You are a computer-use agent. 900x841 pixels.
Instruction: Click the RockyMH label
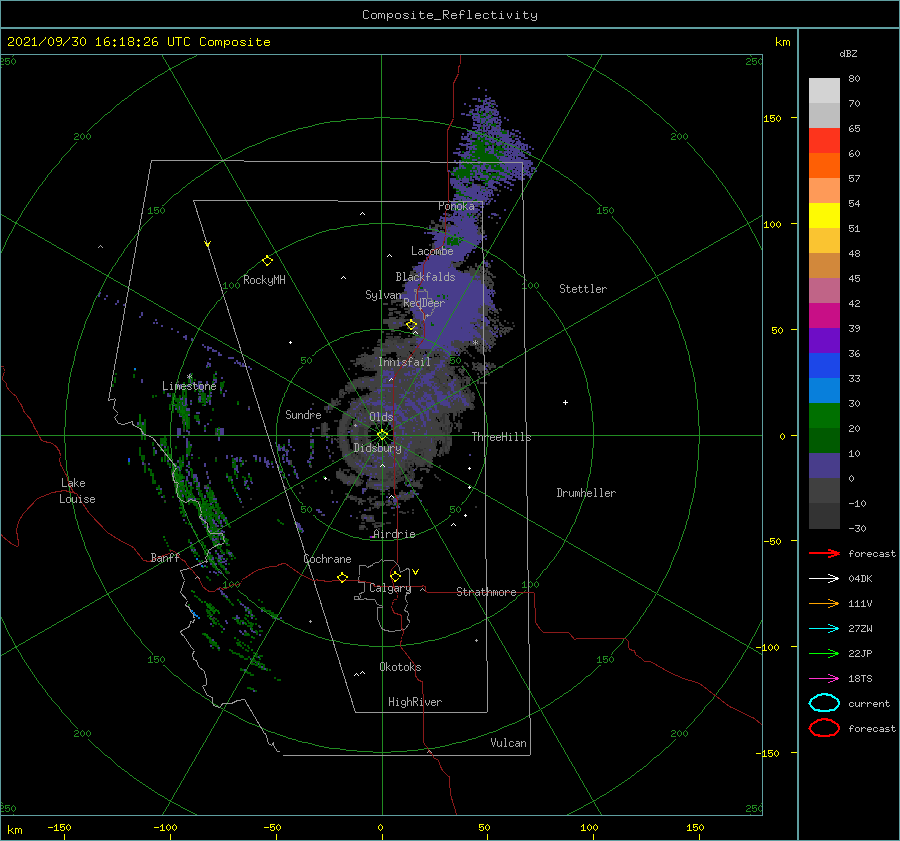pos(264,280)
